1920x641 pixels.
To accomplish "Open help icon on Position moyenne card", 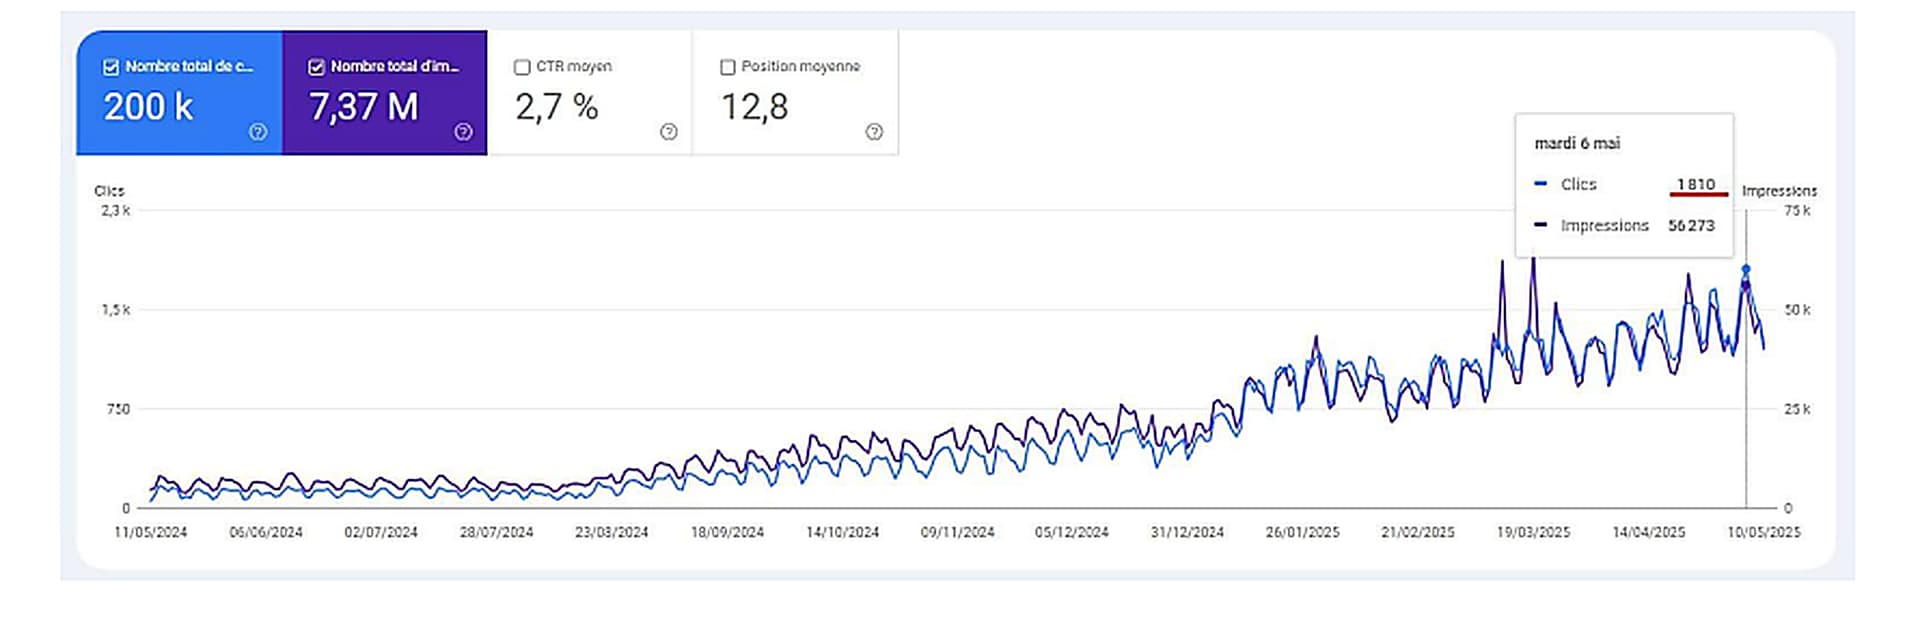I will click(x=874, y=132).
